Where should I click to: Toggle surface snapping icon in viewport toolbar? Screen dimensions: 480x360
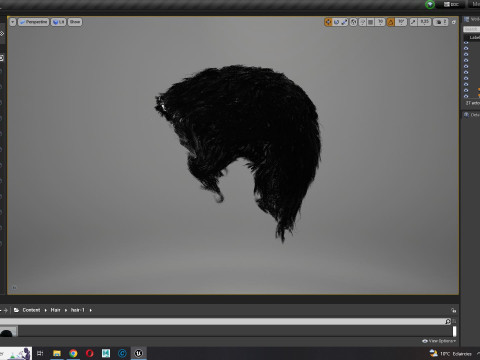tap(362, 22)
